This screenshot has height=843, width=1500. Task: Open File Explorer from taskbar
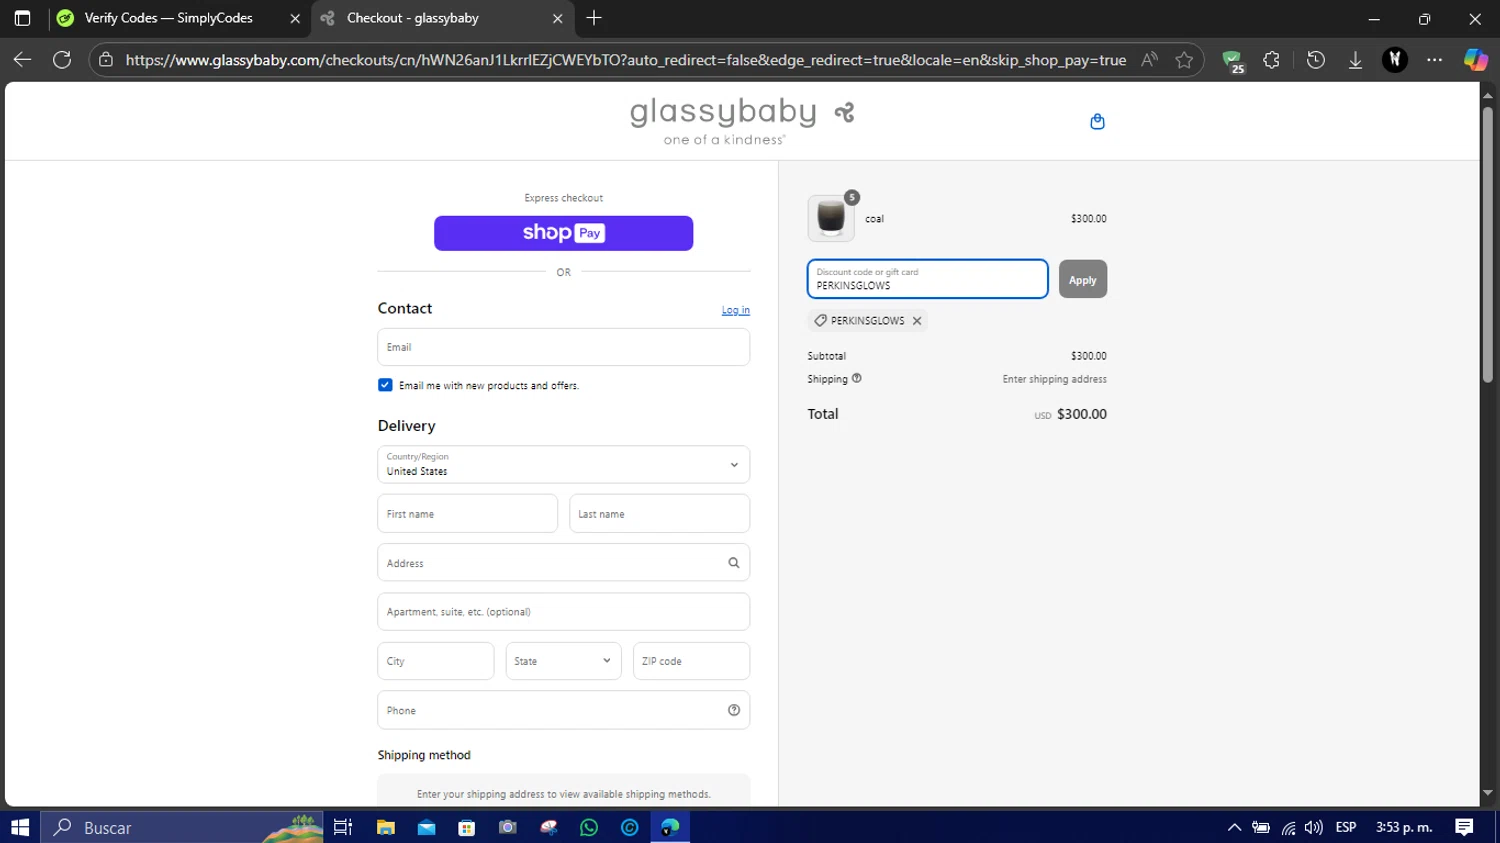pos(385,827)
